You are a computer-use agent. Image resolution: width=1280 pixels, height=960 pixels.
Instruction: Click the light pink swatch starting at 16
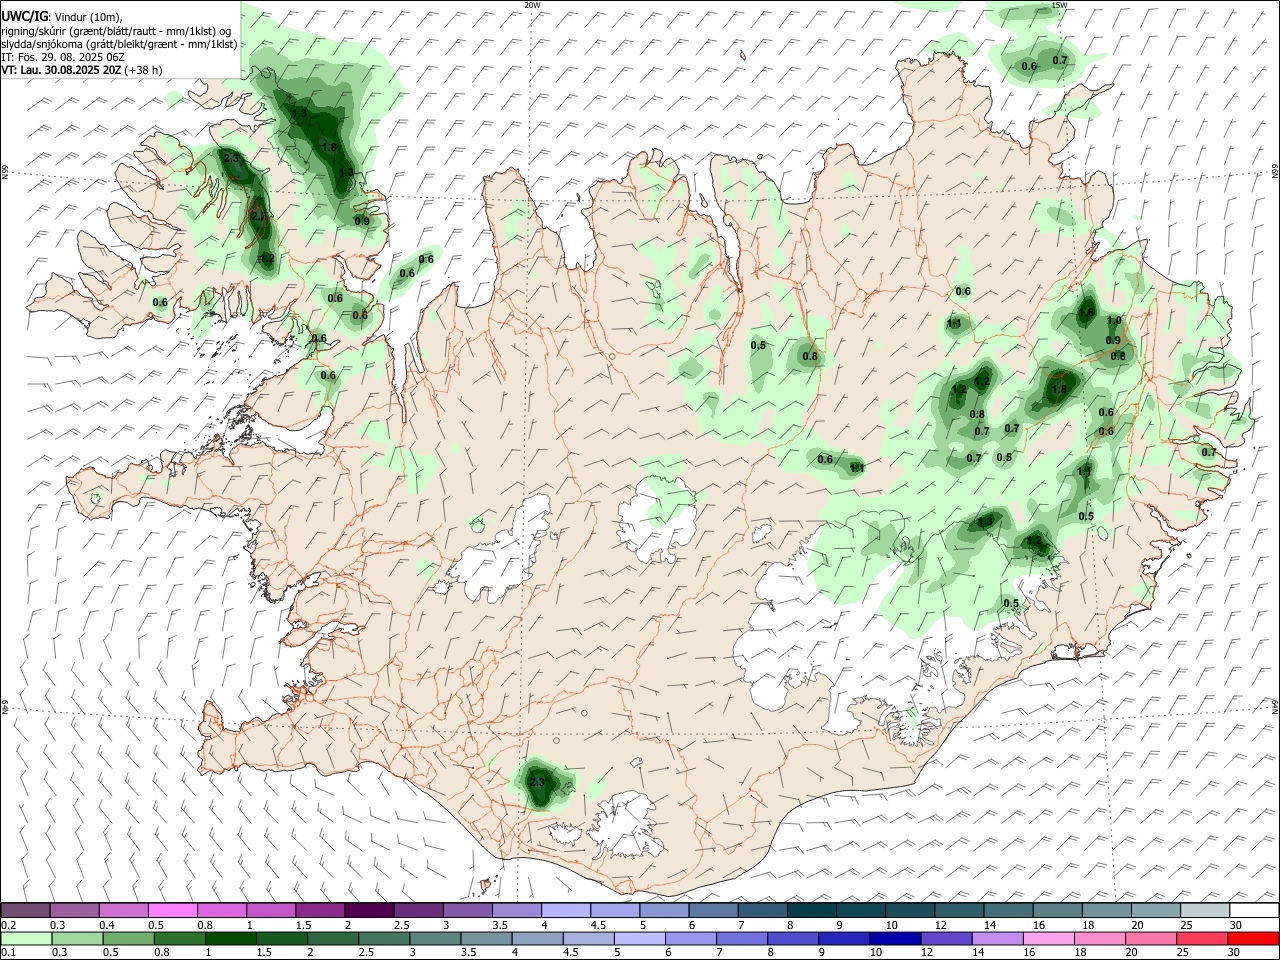pos(1047,939)
